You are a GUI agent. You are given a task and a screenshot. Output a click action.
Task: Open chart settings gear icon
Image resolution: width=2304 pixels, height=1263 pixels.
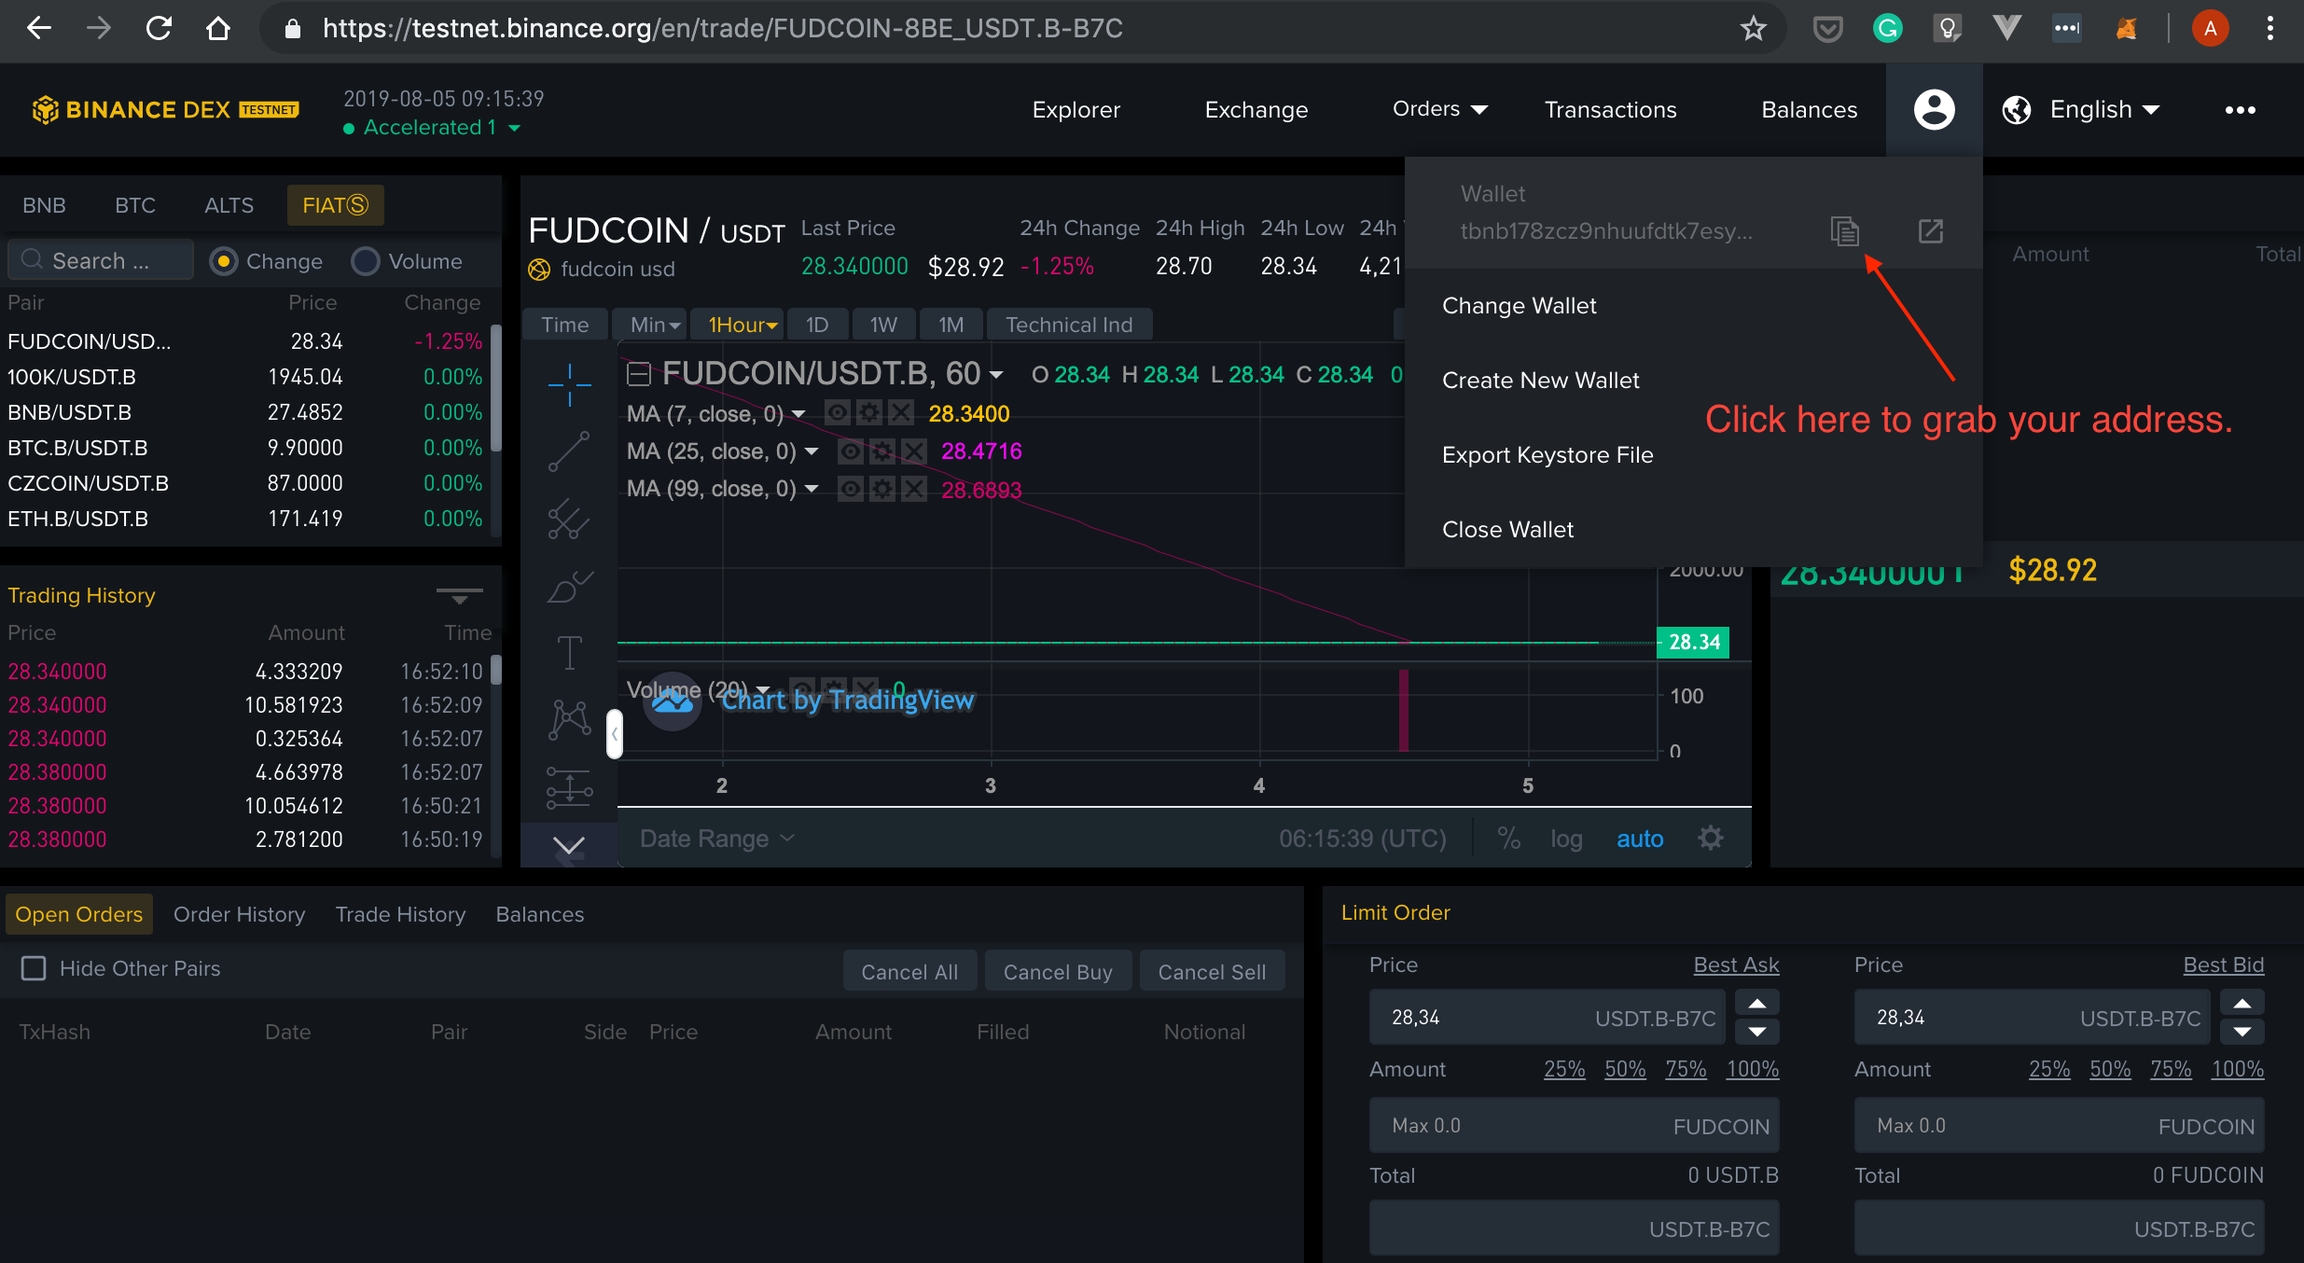pyautogui.click(x=1711, y=838)
